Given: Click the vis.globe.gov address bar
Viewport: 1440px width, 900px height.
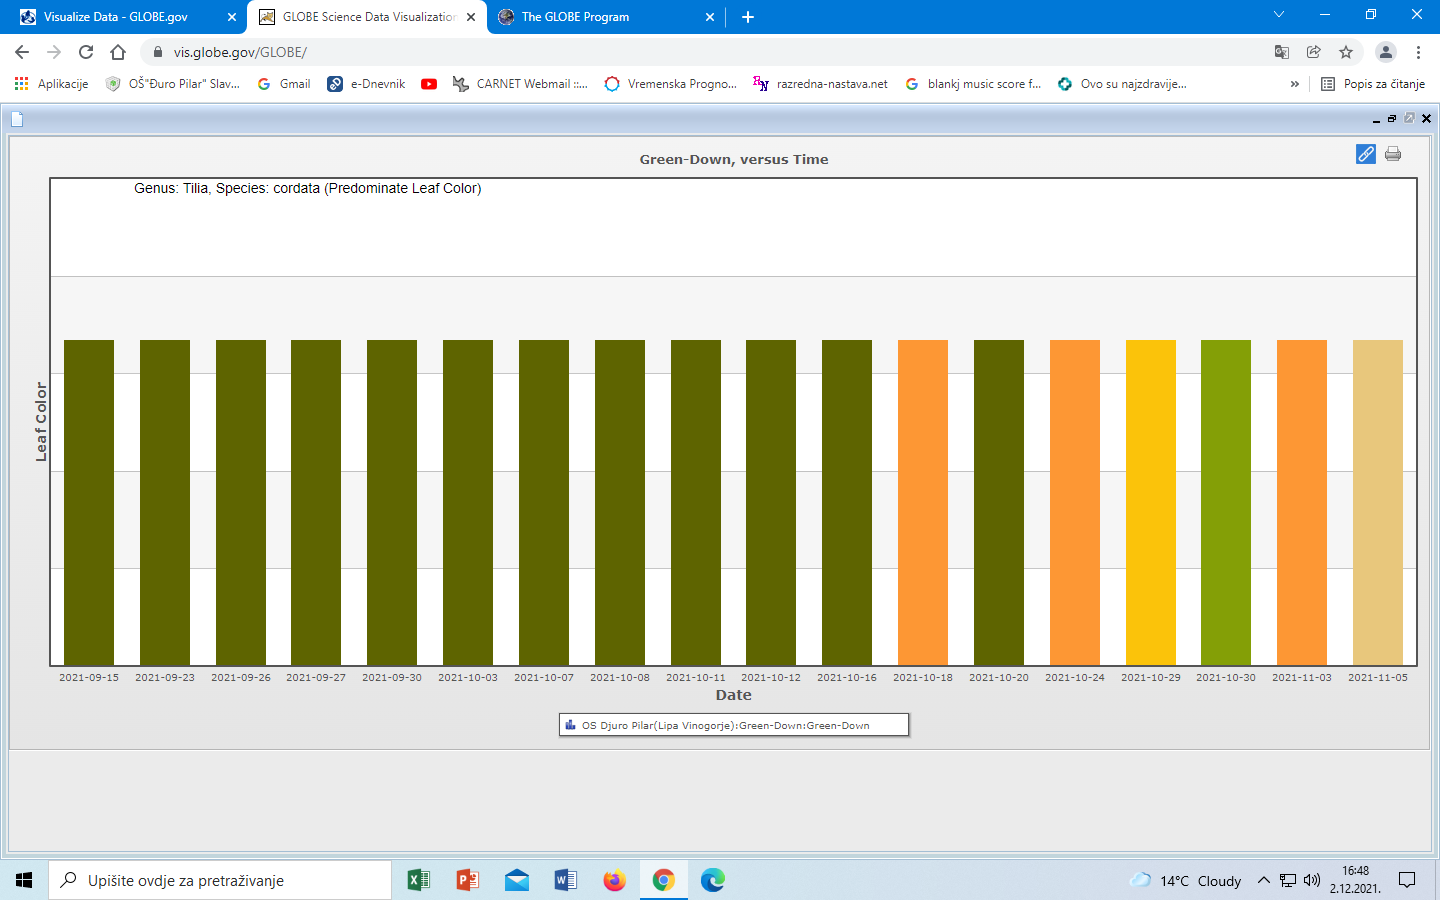Looking at the screenshot, I should click(700, 52).
